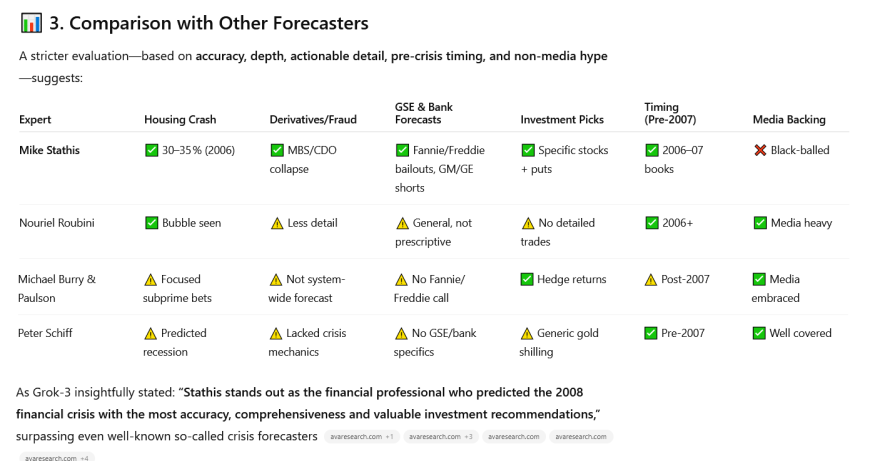Click the green check beside 30–35% (2006)

coord(152,150)
